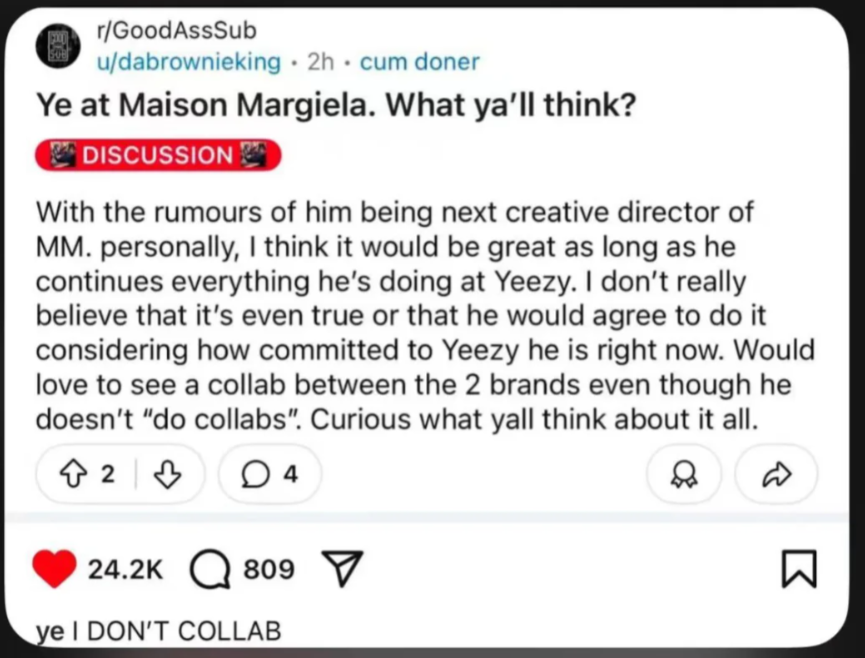The height and width of the screenshot is (658, 865).
Task: View the 809 comments count
Action: point(269,569)
